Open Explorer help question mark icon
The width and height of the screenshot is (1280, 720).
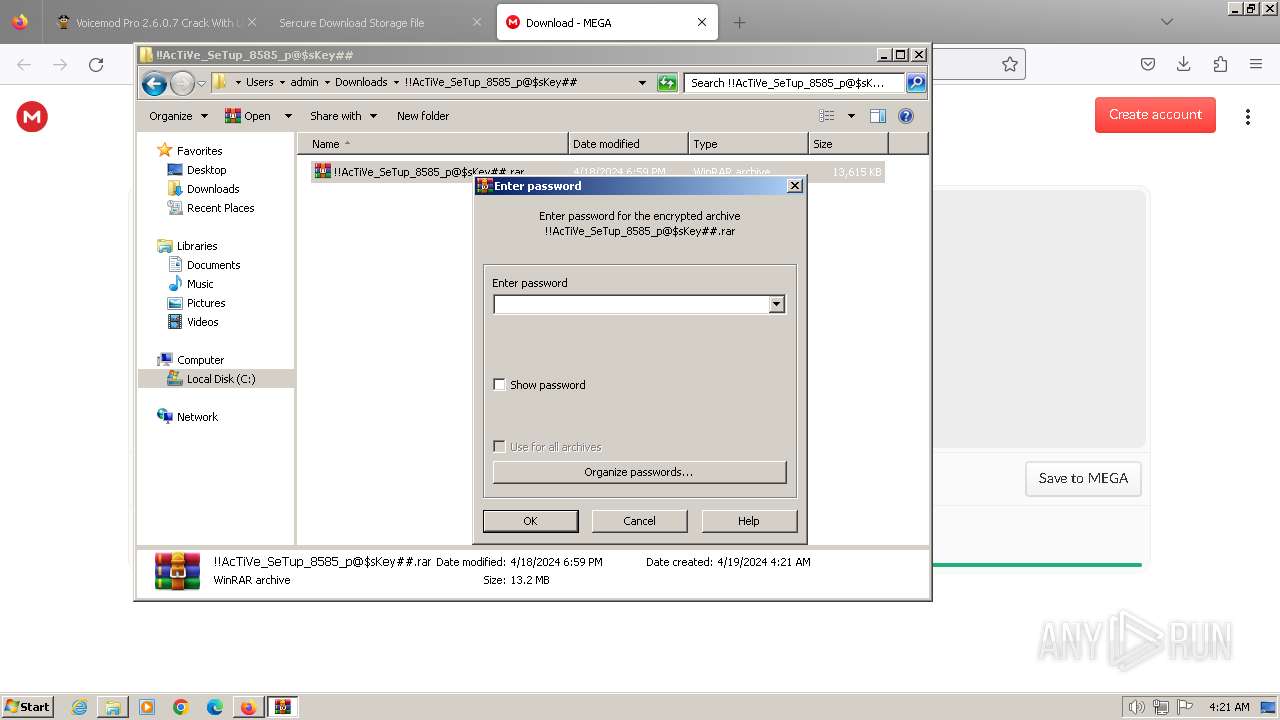coord(906,116)
